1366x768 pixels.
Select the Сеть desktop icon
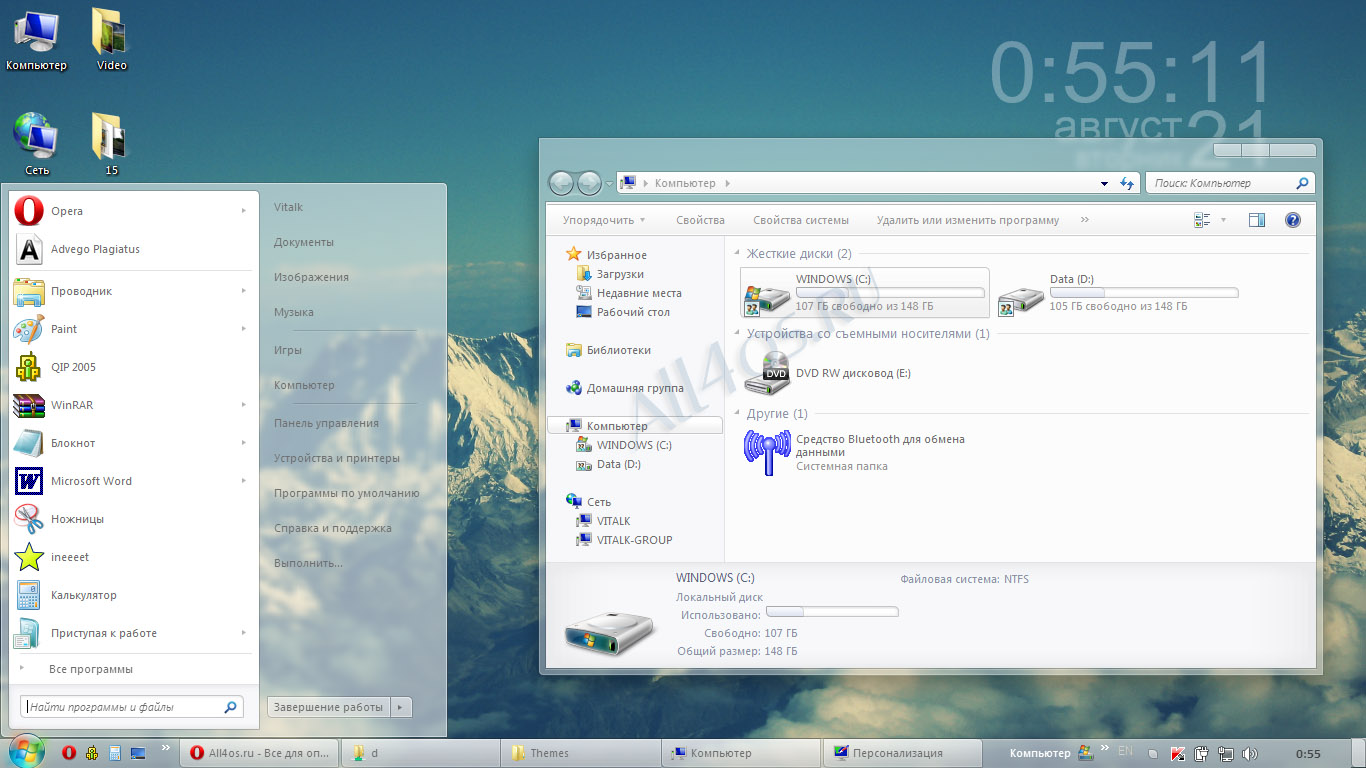[x=36, y=144]
